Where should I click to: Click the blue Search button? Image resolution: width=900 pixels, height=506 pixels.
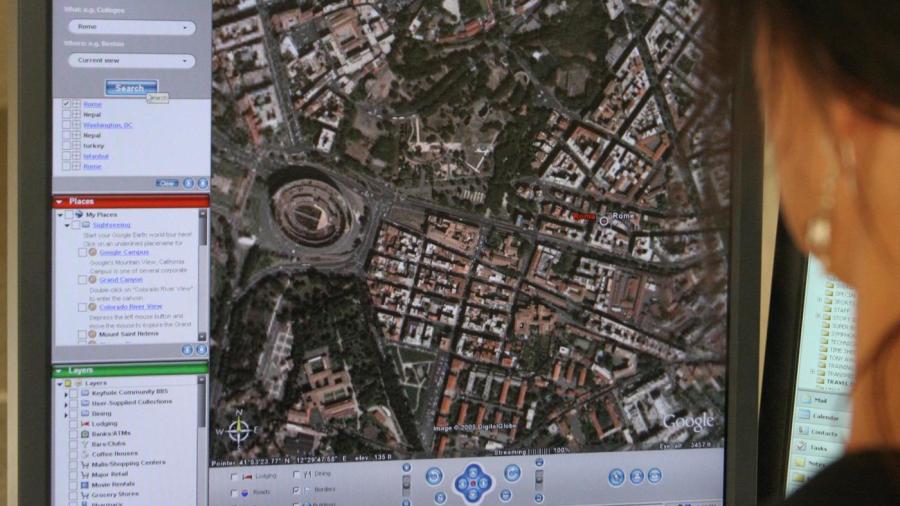(x=131, y=88)
